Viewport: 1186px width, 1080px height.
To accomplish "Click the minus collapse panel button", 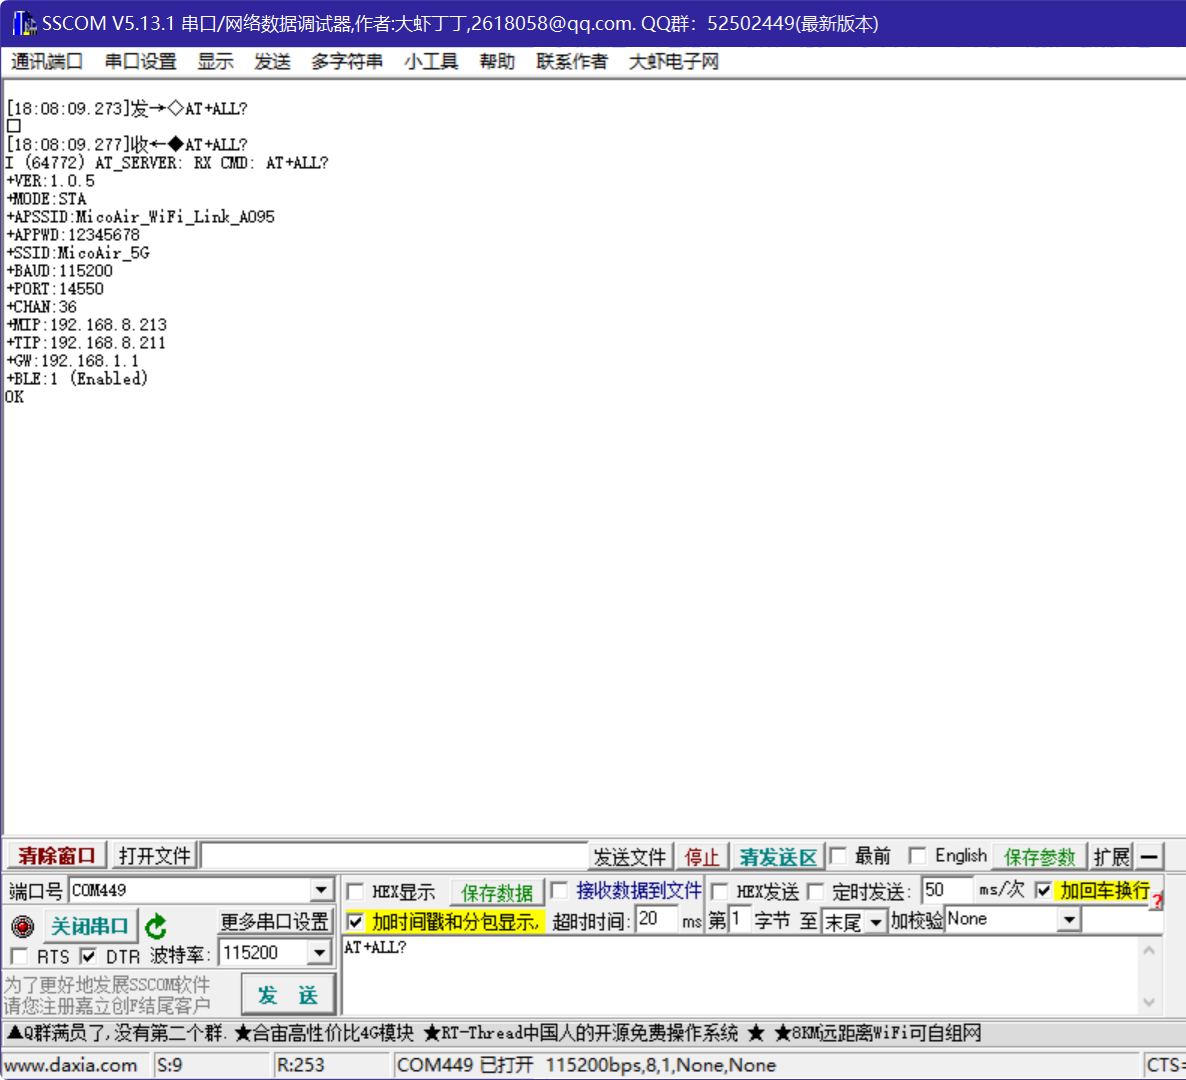I will (1149, 857).
